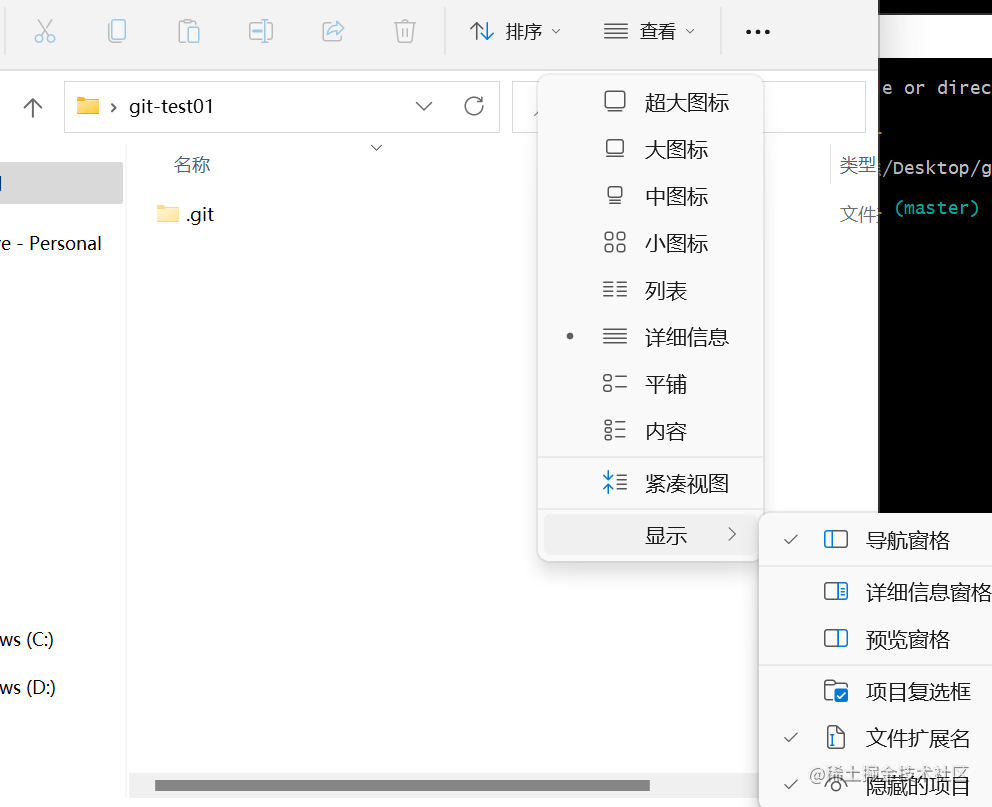Toggle 文件扩展名 file extensions
This screenshot has width=992, height=807.
(x=878, y=738)
